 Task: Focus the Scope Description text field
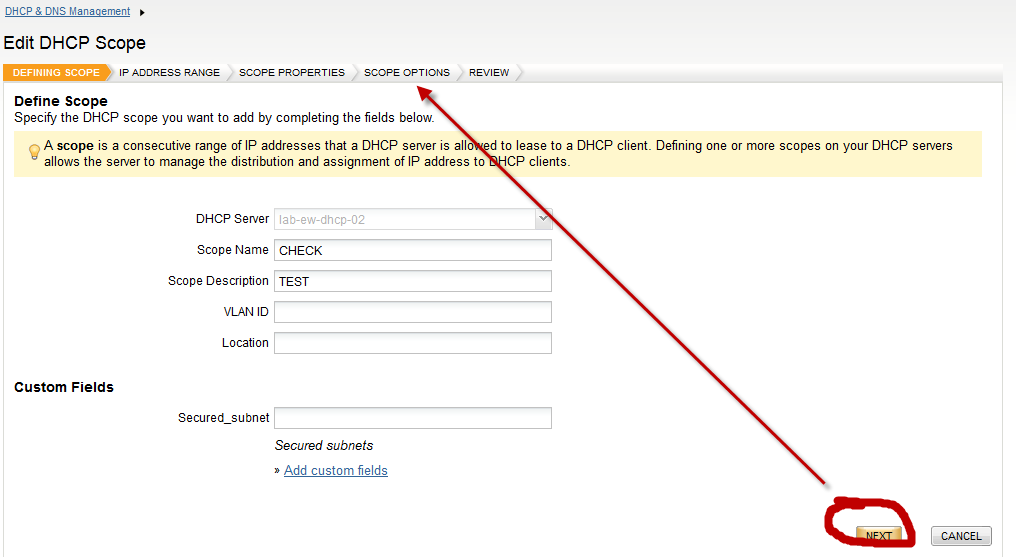click(413, 281)
